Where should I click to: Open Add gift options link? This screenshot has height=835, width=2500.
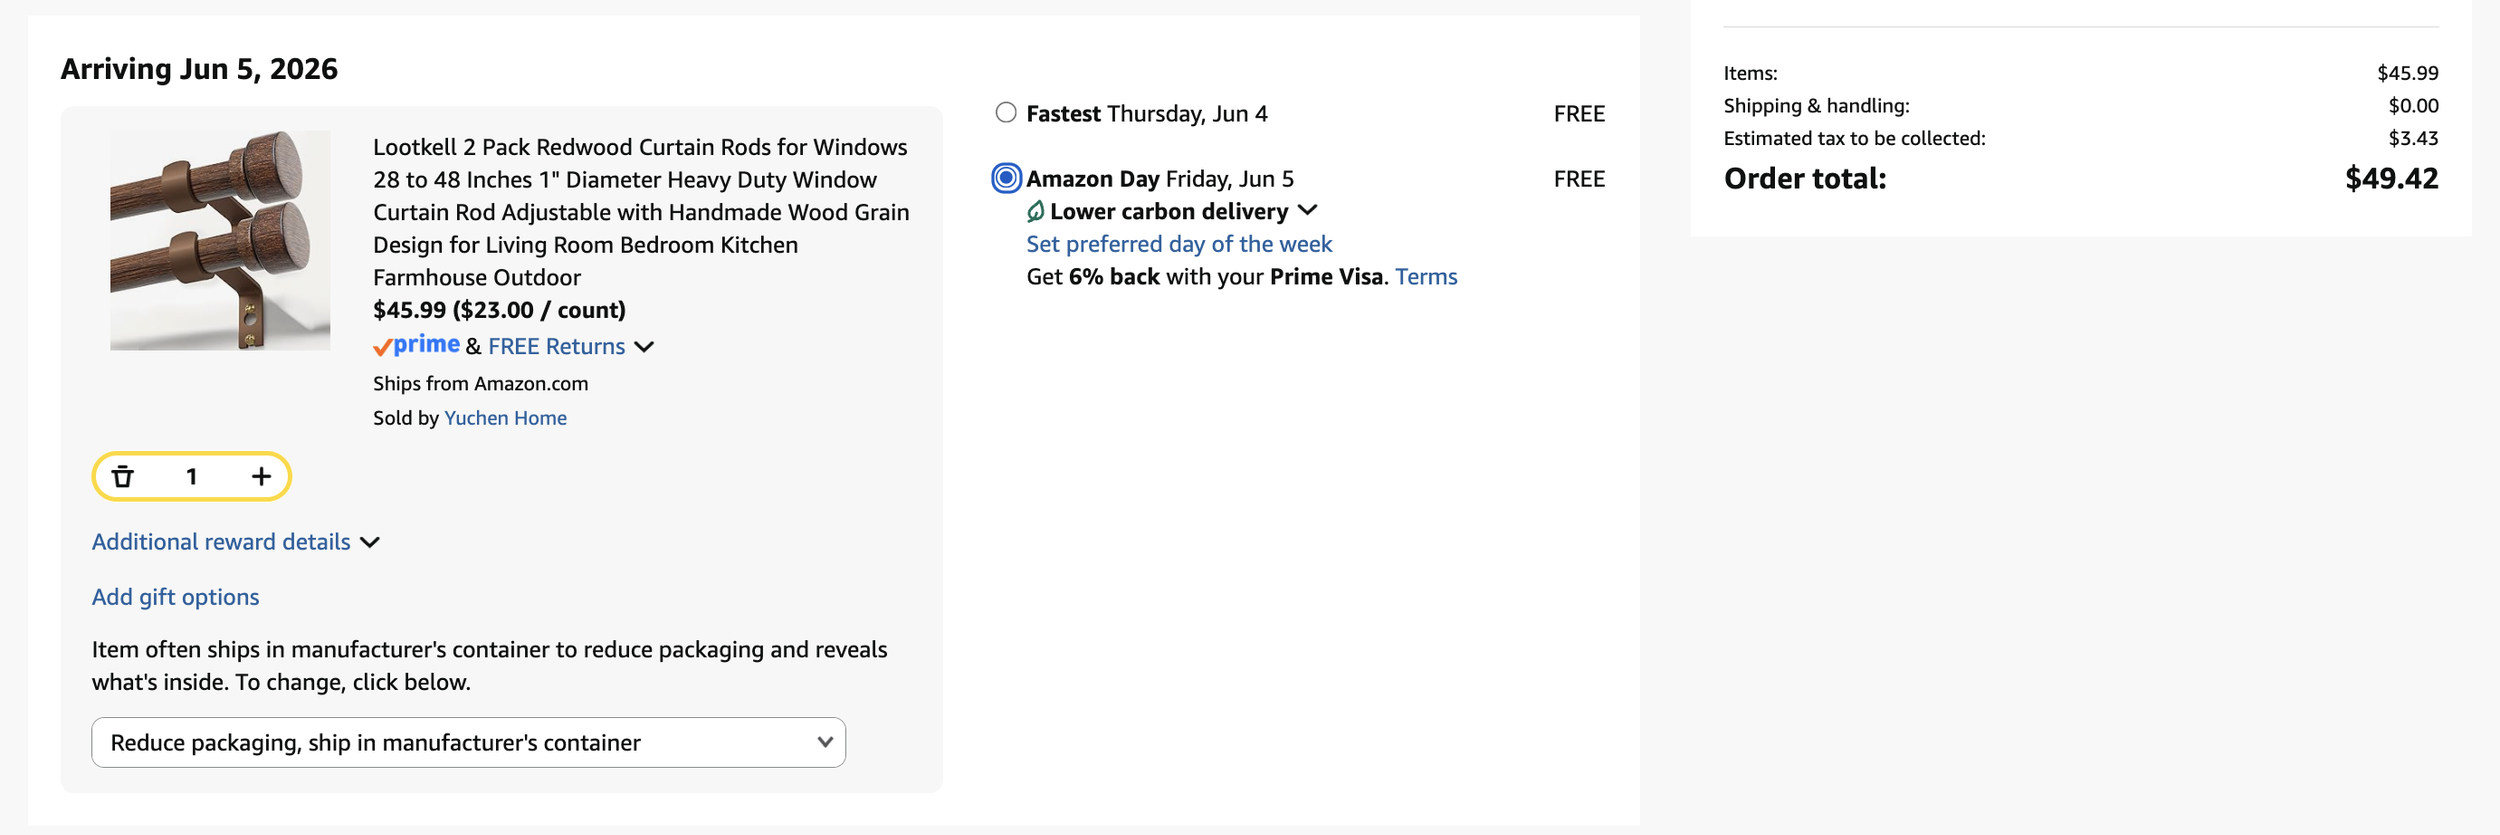pos(176,597)
